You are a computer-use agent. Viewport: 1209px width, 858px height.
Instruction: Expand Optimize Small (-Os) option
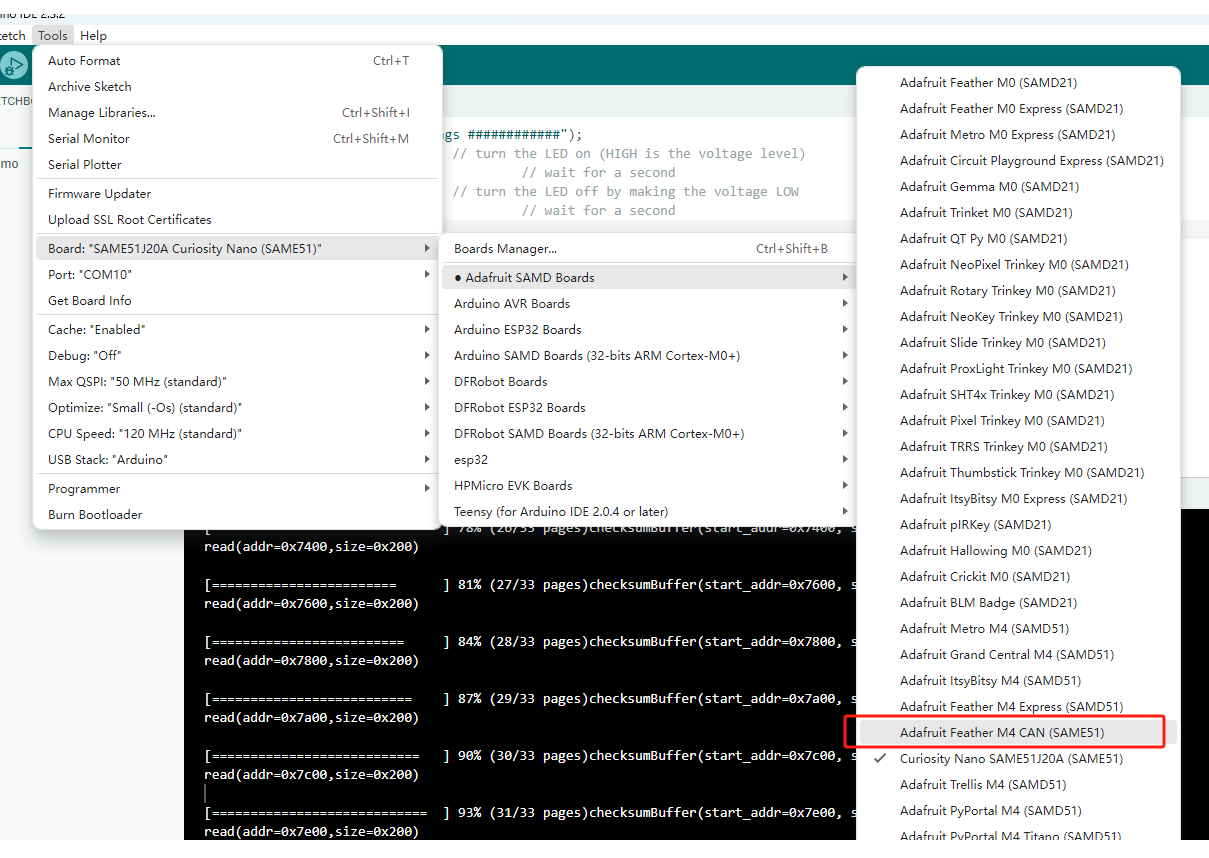pyautogui.click(x=238, y=408)
